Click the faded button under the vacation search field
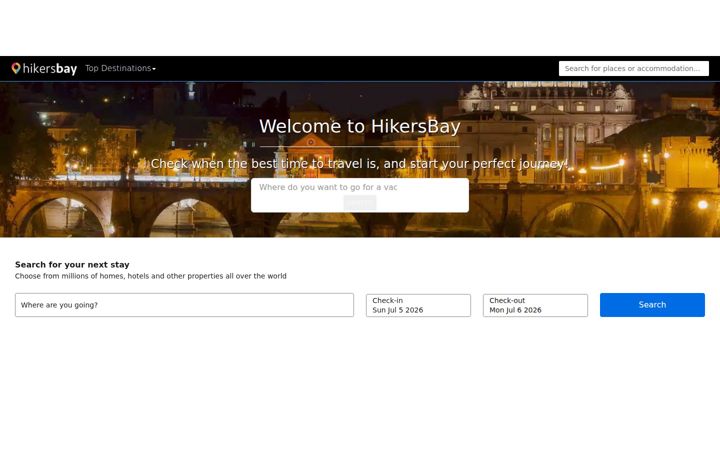This screenshot has height=450, width=720. (x=360, y=202)
